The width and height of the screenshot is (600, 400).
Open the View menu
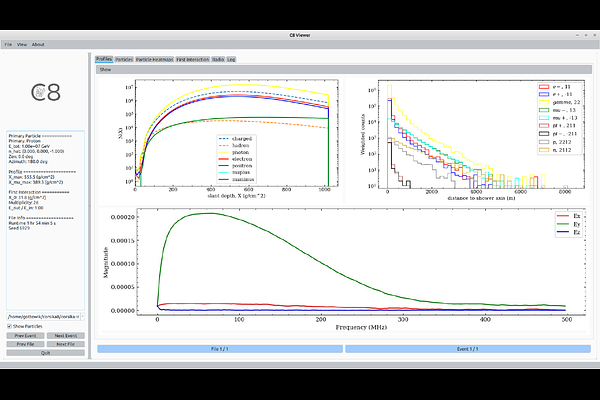pos(22,45)
